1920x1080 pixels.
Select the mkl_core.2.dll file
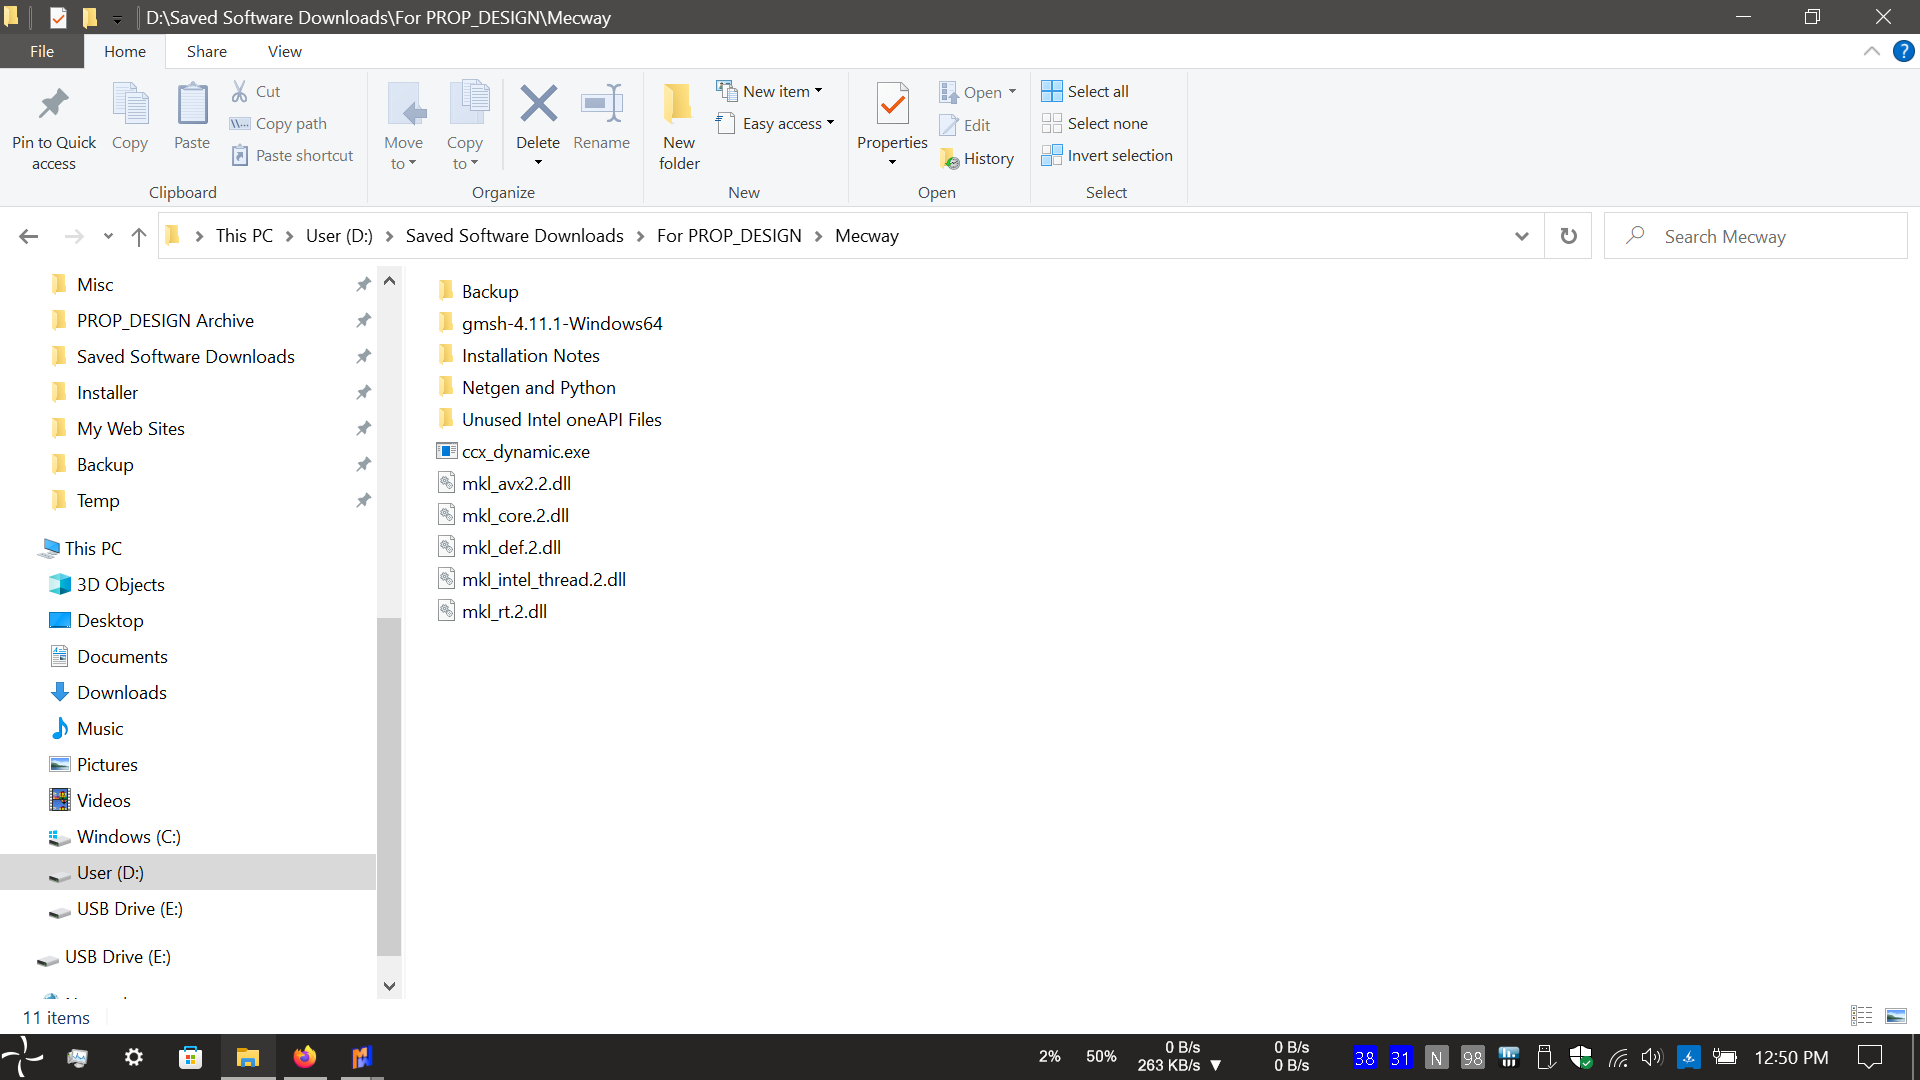click(503, 515)
